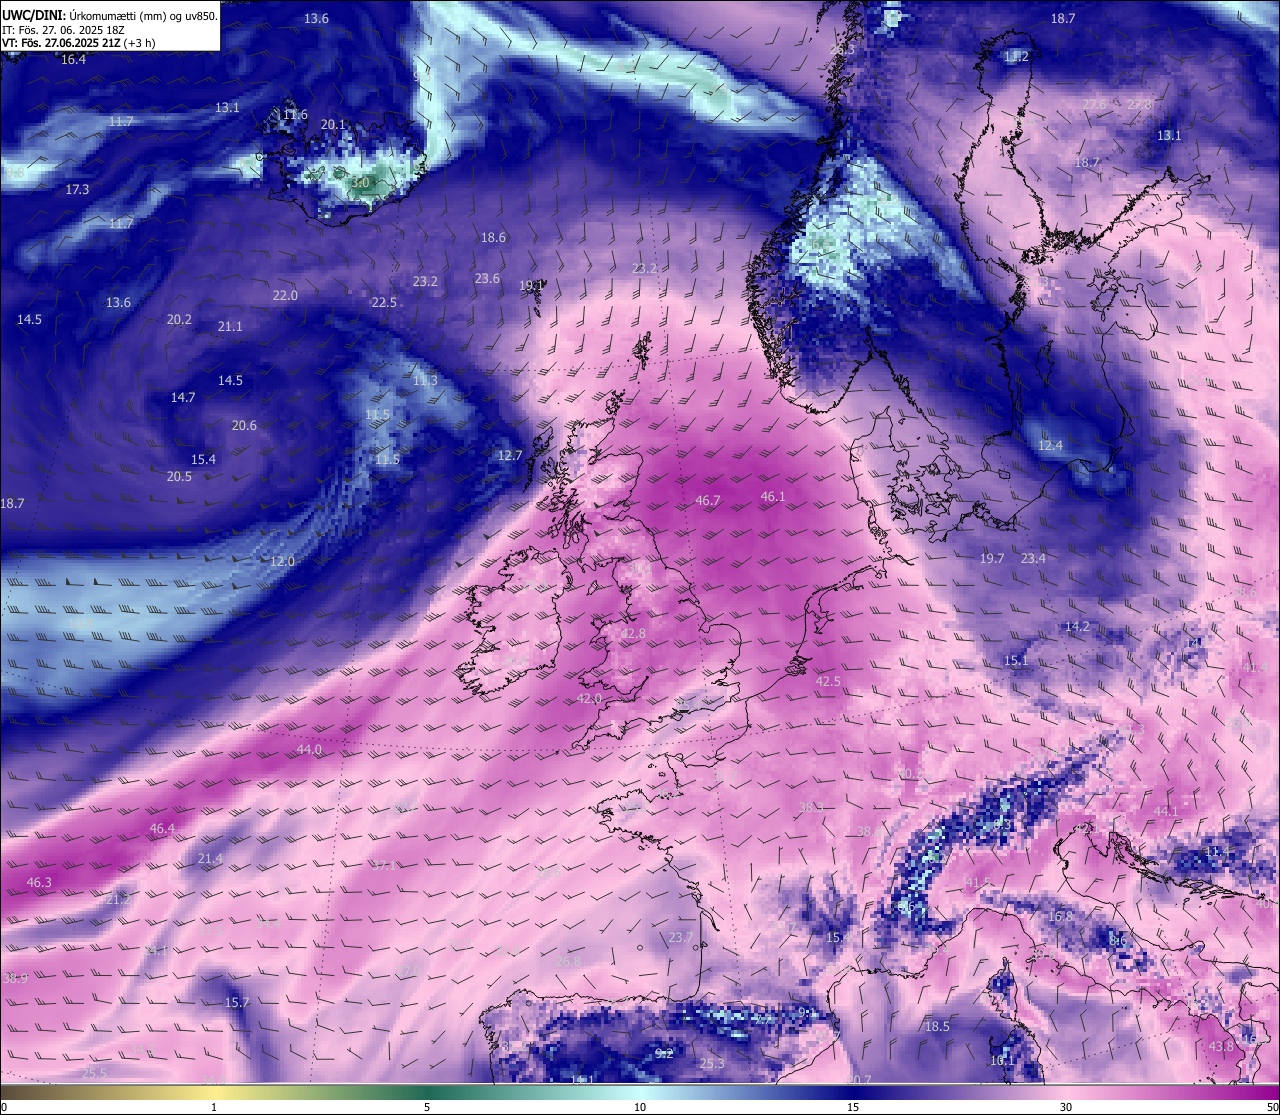The width and height of the screenshot is (1280, 1115).
Task: Click the 12.4 value over the Baltic
Action: [x=1050, y=446]
